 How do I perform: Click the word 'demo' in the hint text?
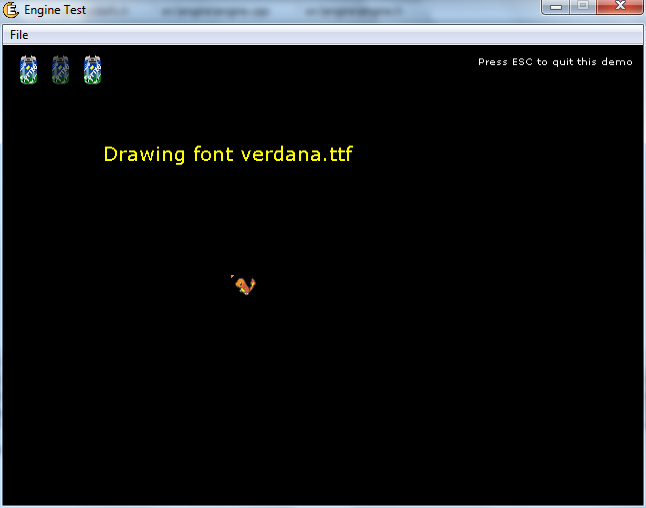point(619,62)
